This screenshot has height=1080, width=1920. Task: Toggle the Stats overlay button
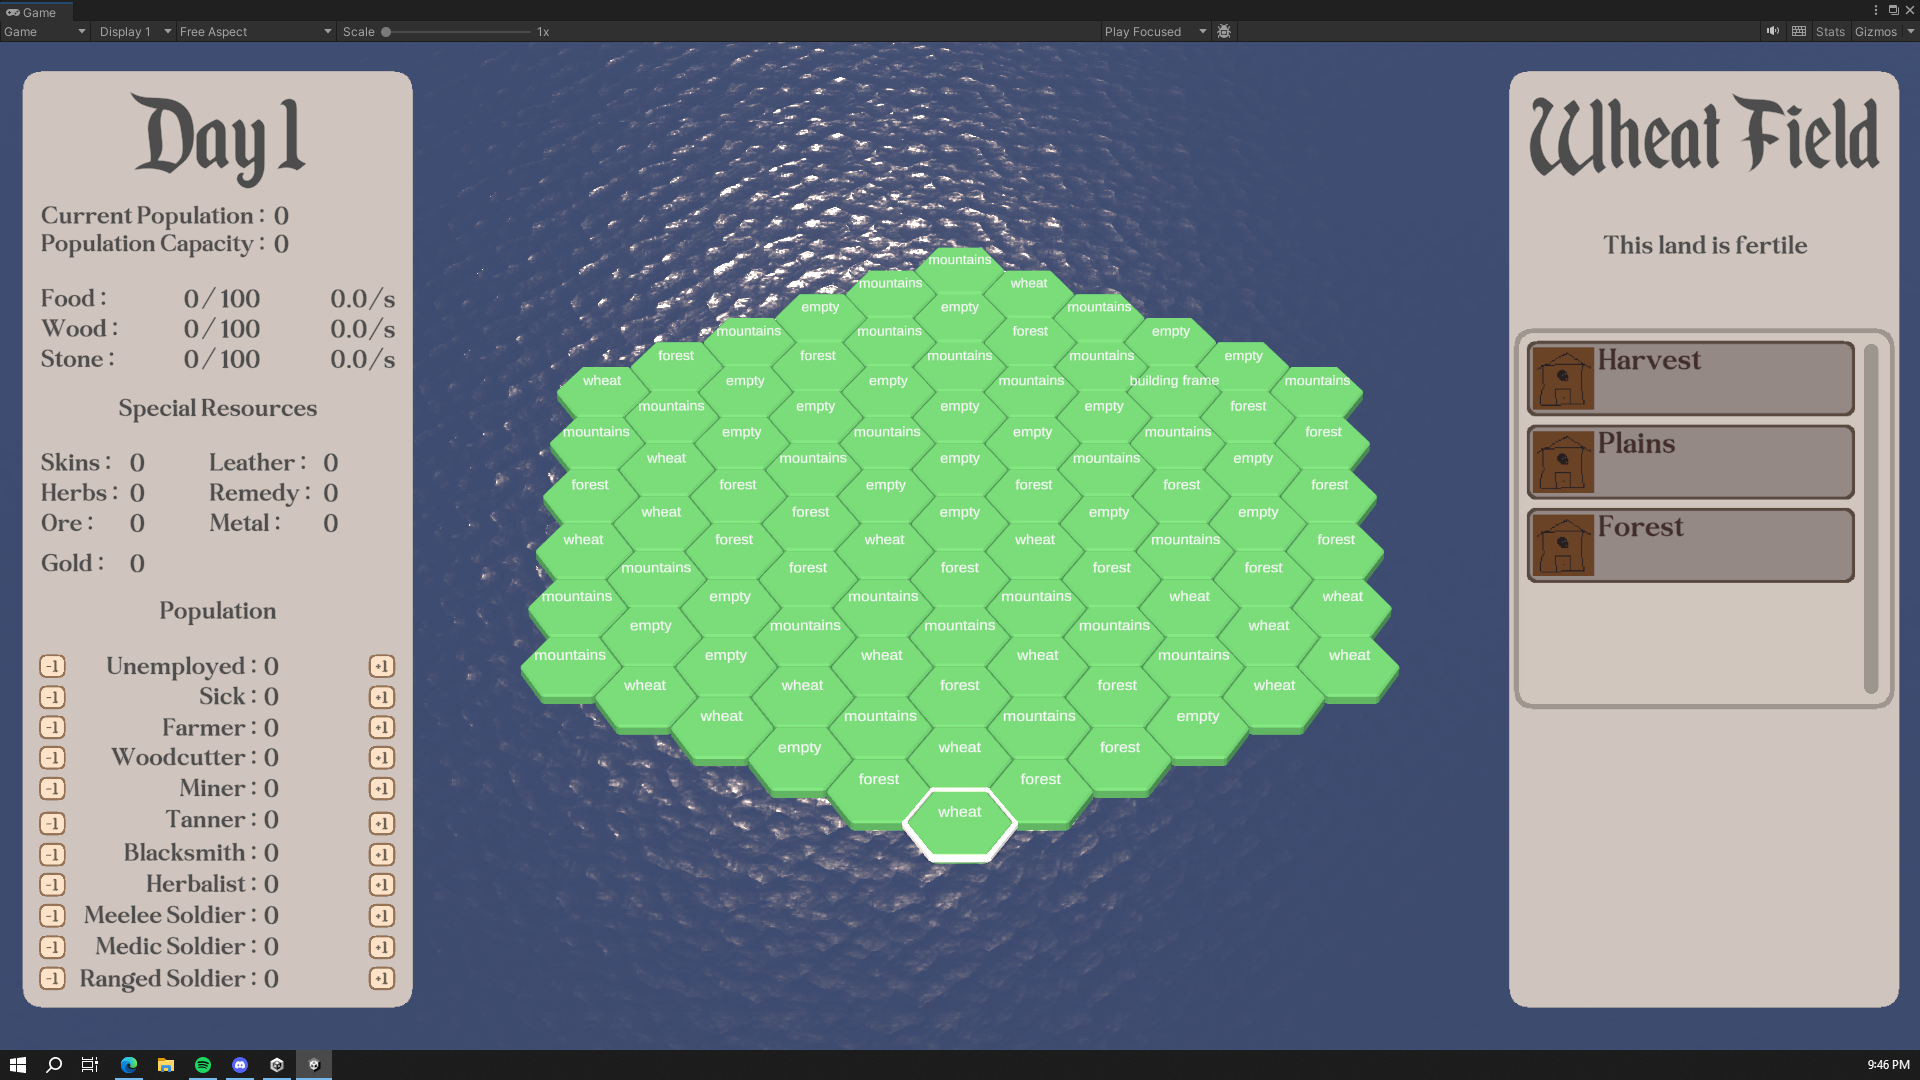[1829, 31]
